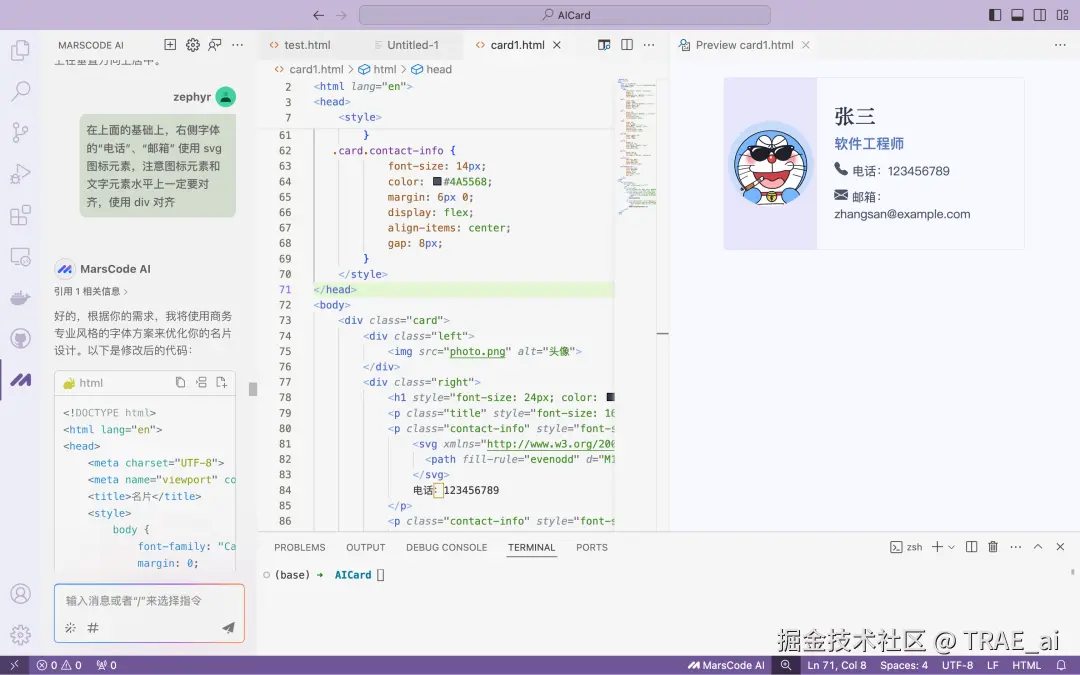Open more actions for card1.html editor
The height and width of the screenshot is (675, 1080).
pos(649,45)
